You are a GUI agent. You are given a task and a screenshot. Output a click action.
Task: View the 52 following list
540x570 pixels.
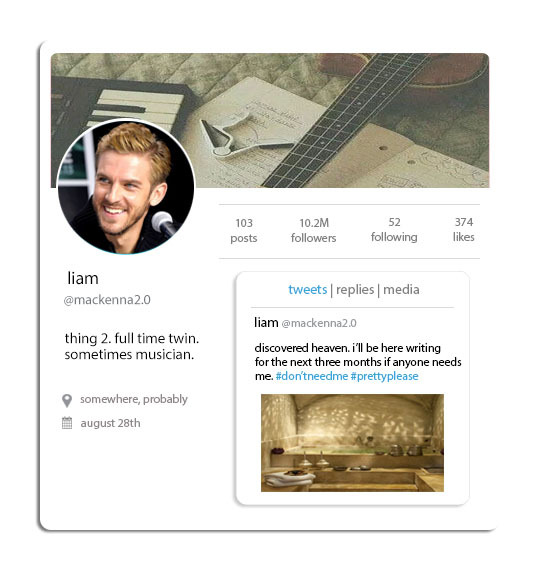394,229
